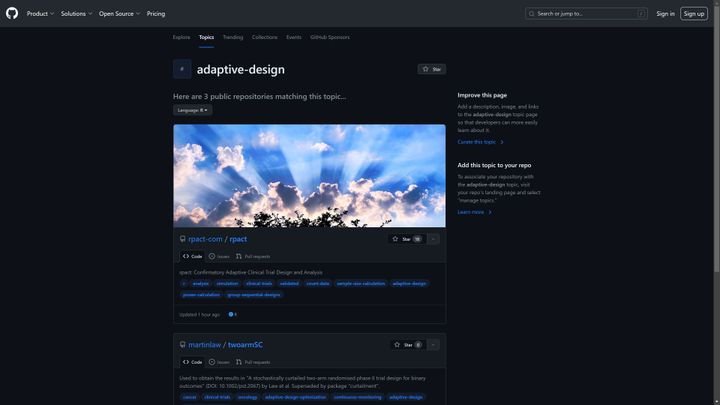Switch to the Explore tab
720x405 pixels.
(181, 37)
